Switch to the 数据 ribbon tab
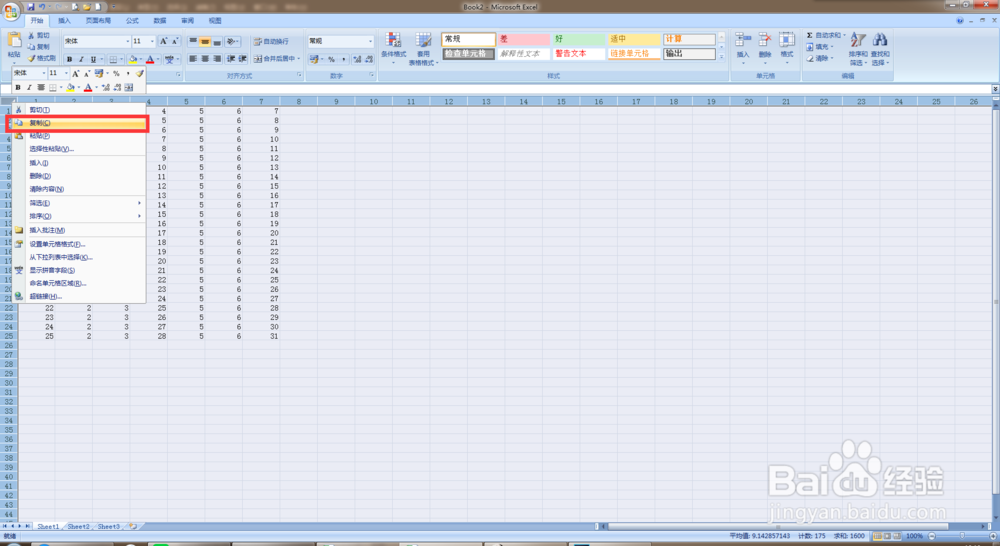The height and width of the screenshot is (546, 1000). pyautogui.click(x=159, y=20)
